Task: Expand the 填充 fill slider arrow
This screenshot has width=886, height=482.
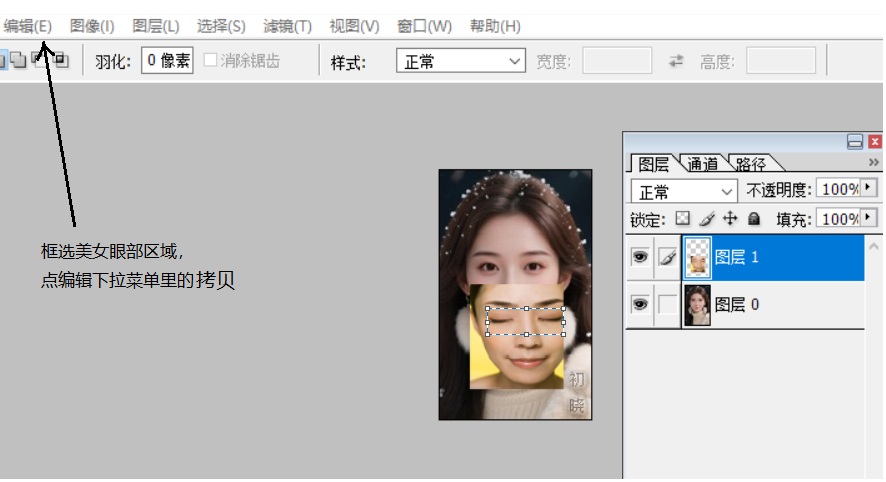Action: [x=867, y=217]
